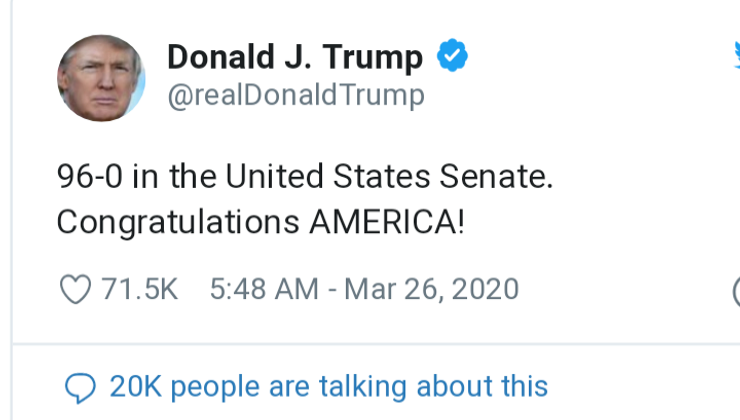Like the tweet with the heart icon

[x=75, y=290]
